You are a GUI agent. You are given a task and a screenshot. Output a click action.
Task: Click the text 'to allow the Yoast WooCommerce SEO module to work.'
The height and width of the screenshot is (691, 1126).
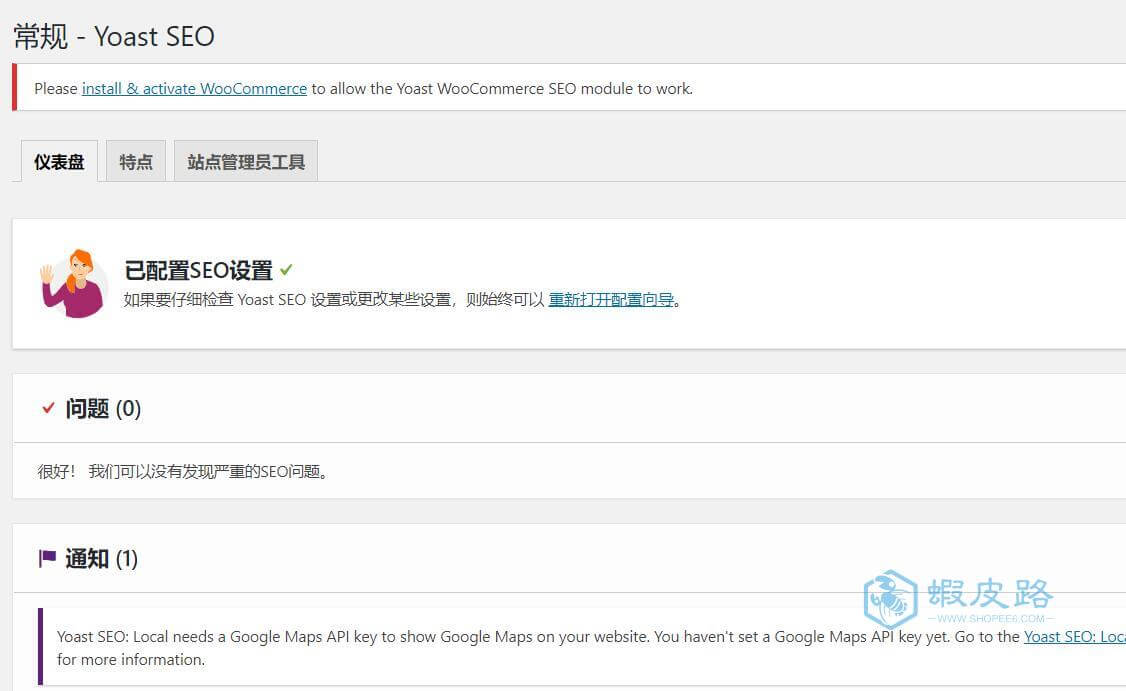coord(502,88)
